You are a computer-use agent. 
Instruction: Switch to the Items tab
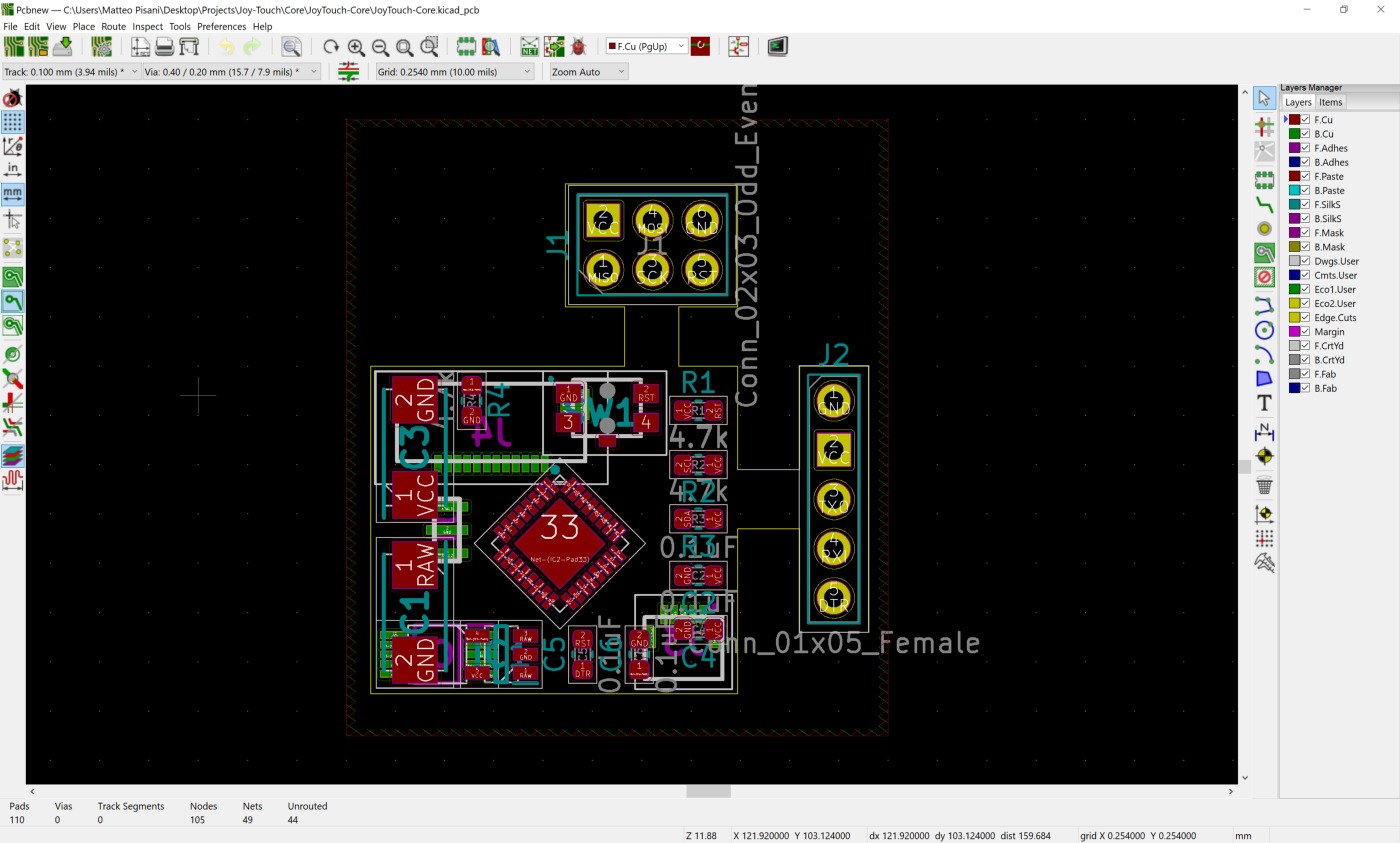pos(1330,102)
